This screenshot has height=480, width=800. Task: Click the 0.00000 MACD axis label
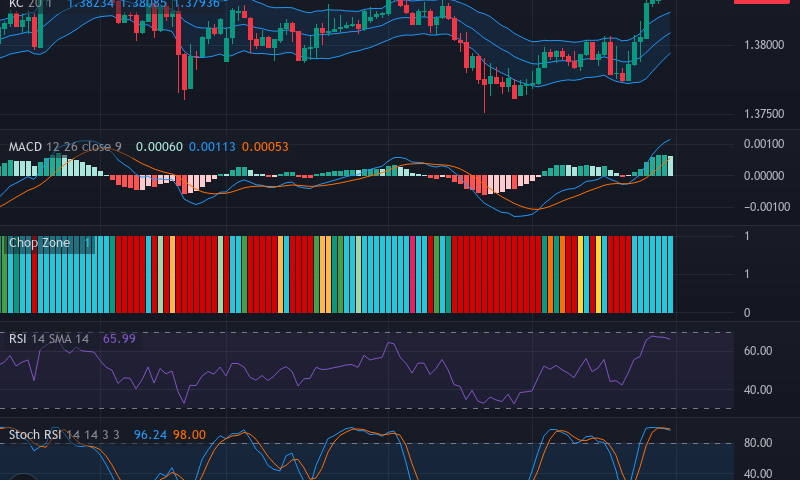click(x=764, y=176)
